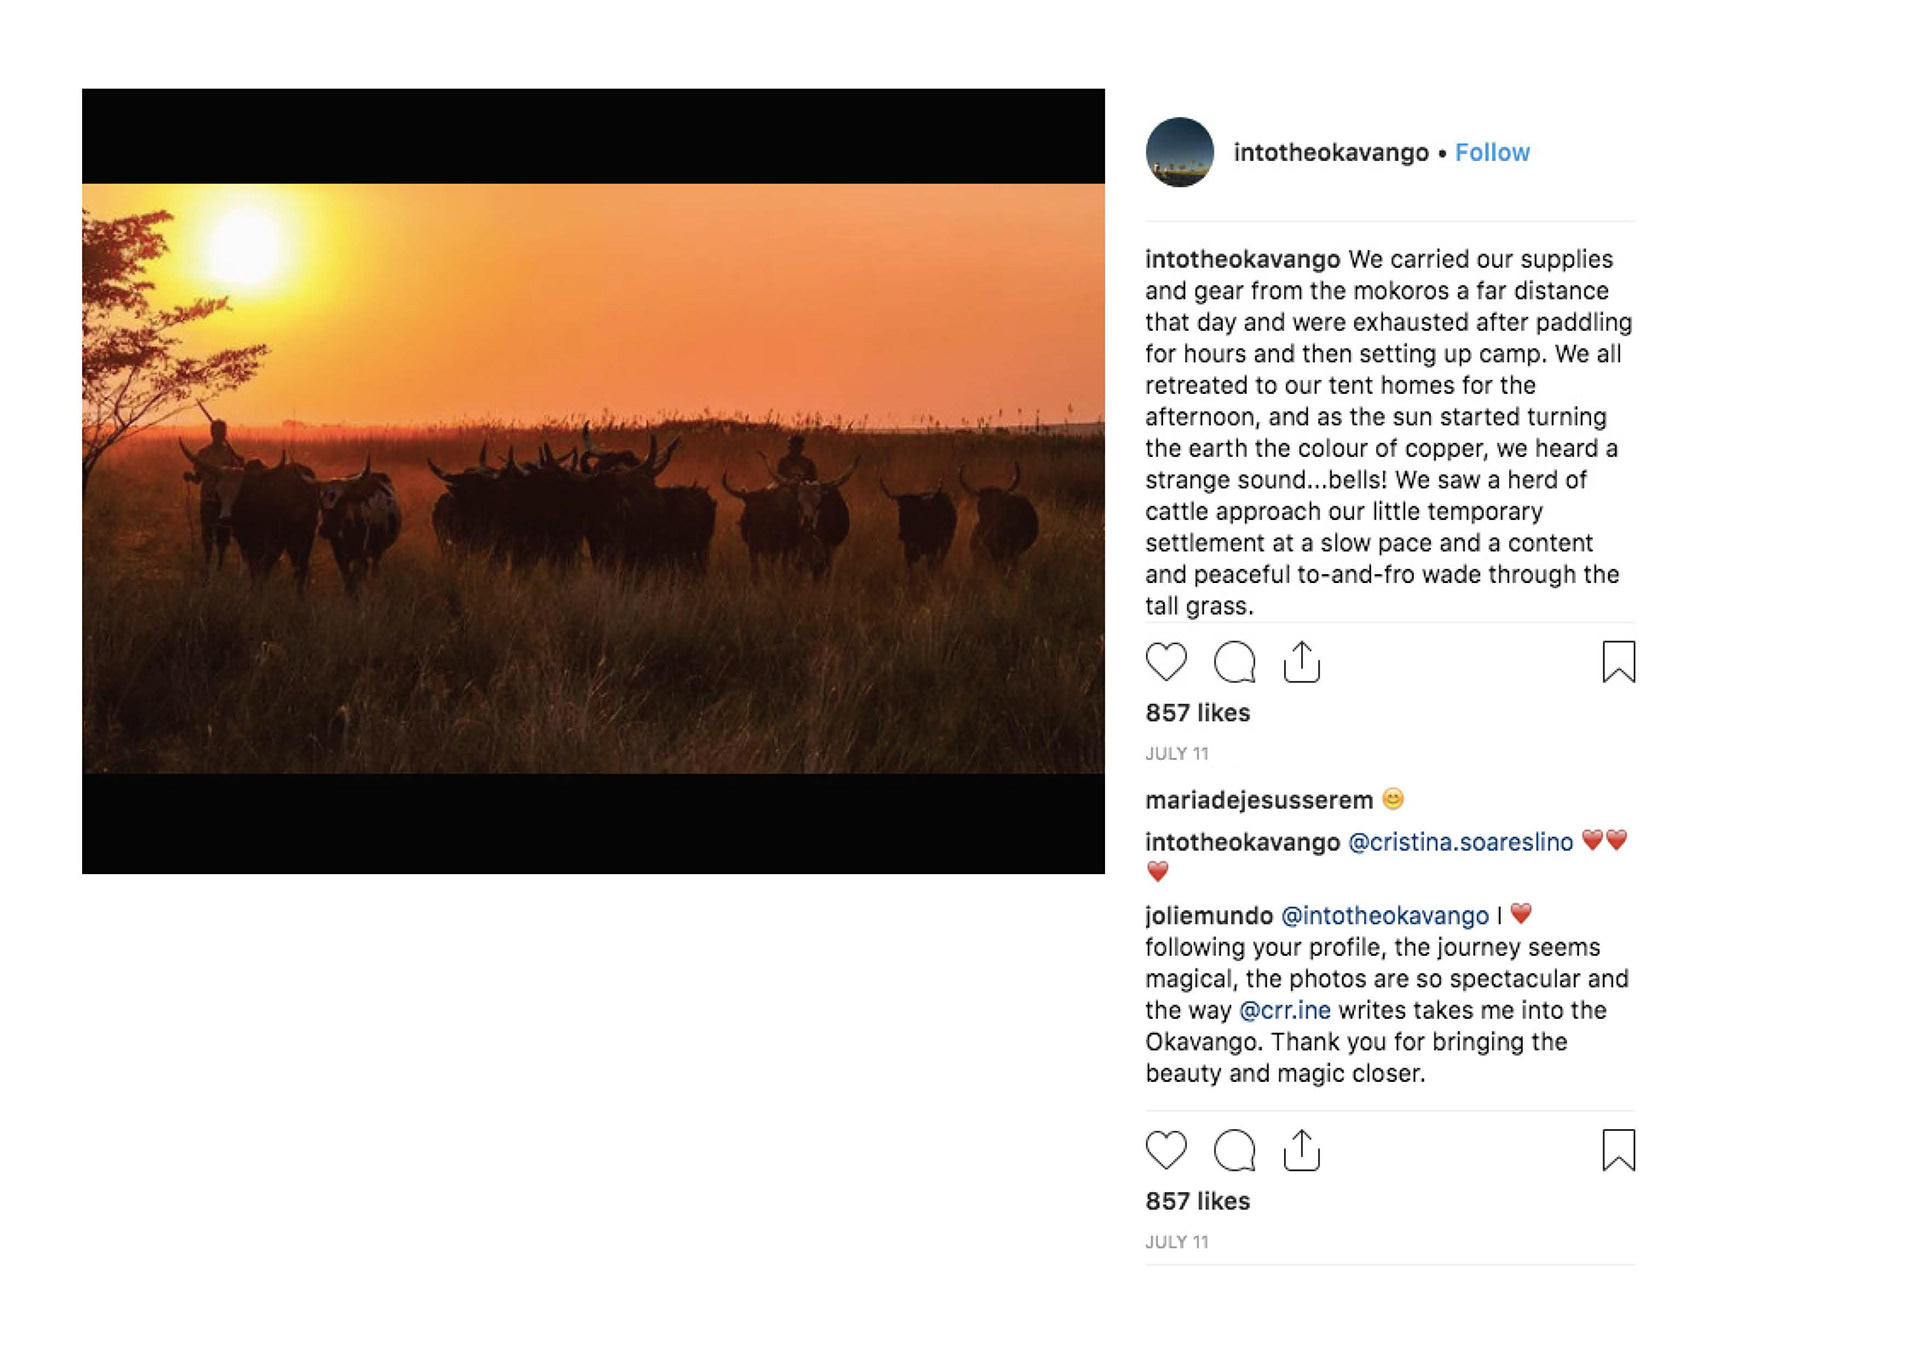
Task: Share post using lower share icon
Action: pyautogui.click(x=1301, y=1150)
